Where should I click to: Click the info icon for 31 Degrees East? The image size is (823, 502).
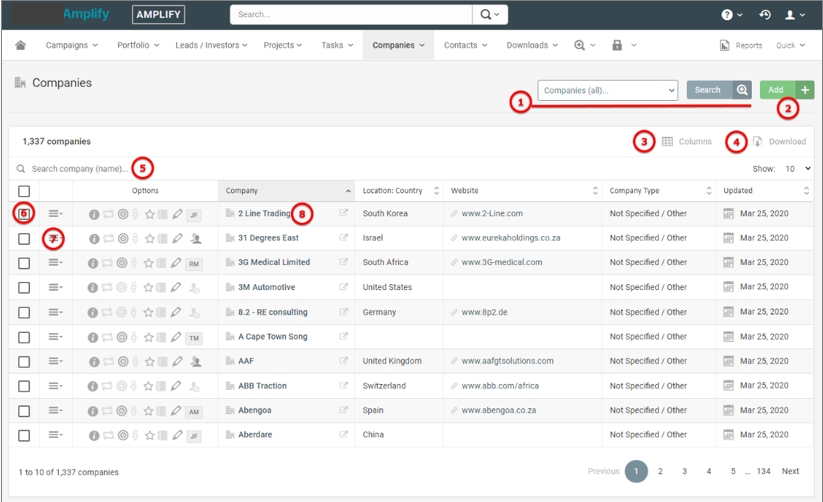coord(94,239)
